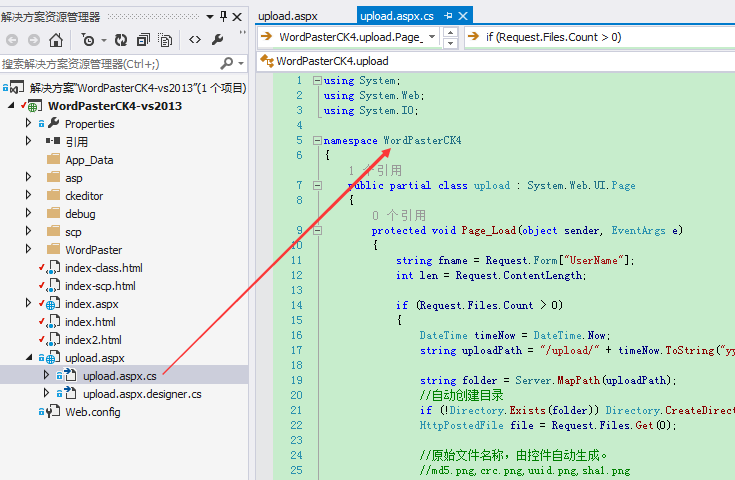The width and height of the screenshot is (735, 480).
Task: Click the Properties wrench icon in tree
Action: 54,123
